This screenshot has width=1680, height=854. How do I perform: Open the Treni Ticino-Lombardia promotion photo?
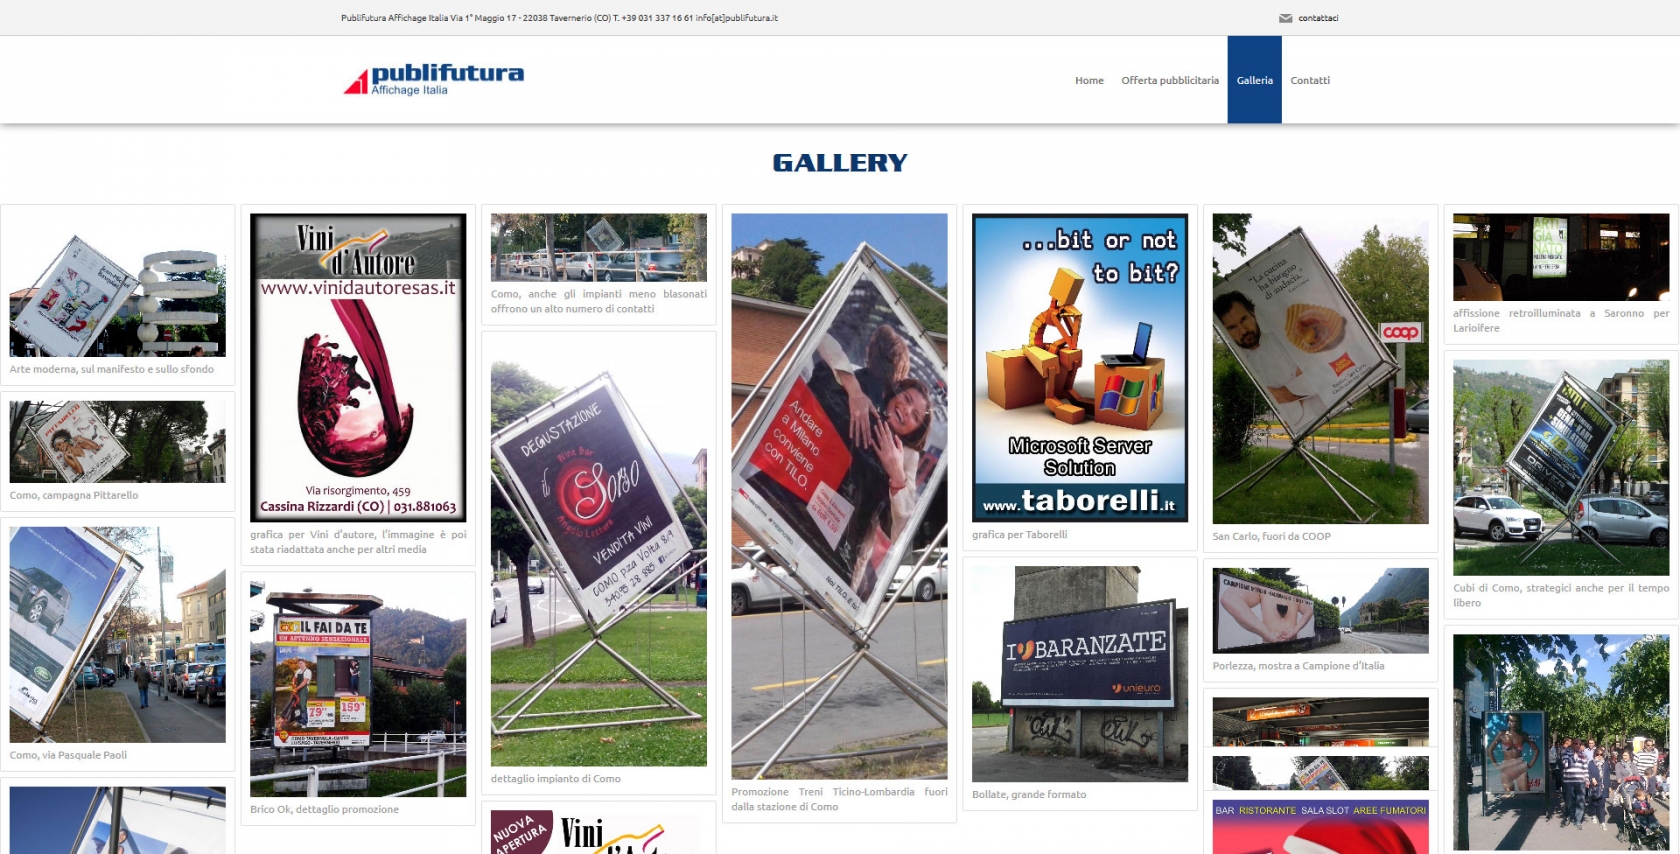coord(839,496)
